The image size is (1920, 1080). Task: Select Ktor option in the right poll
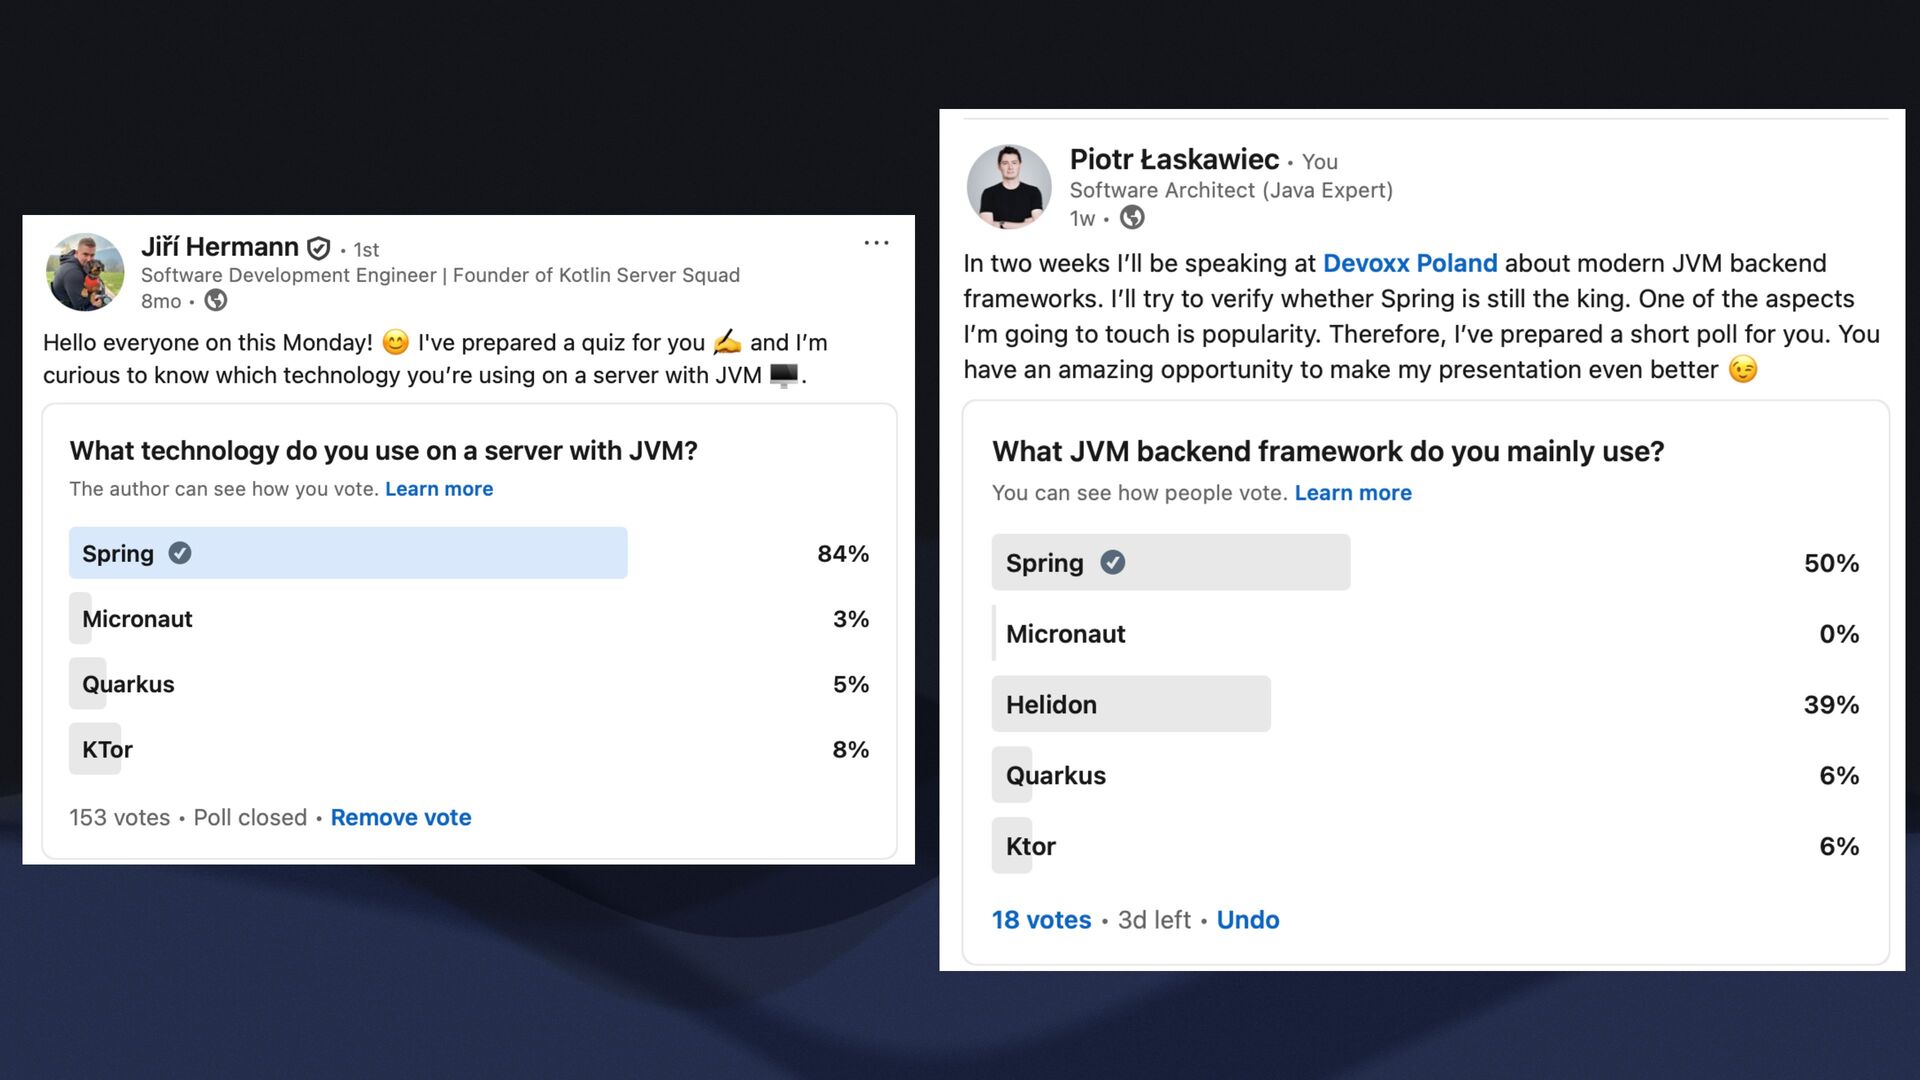(1425, 846)
